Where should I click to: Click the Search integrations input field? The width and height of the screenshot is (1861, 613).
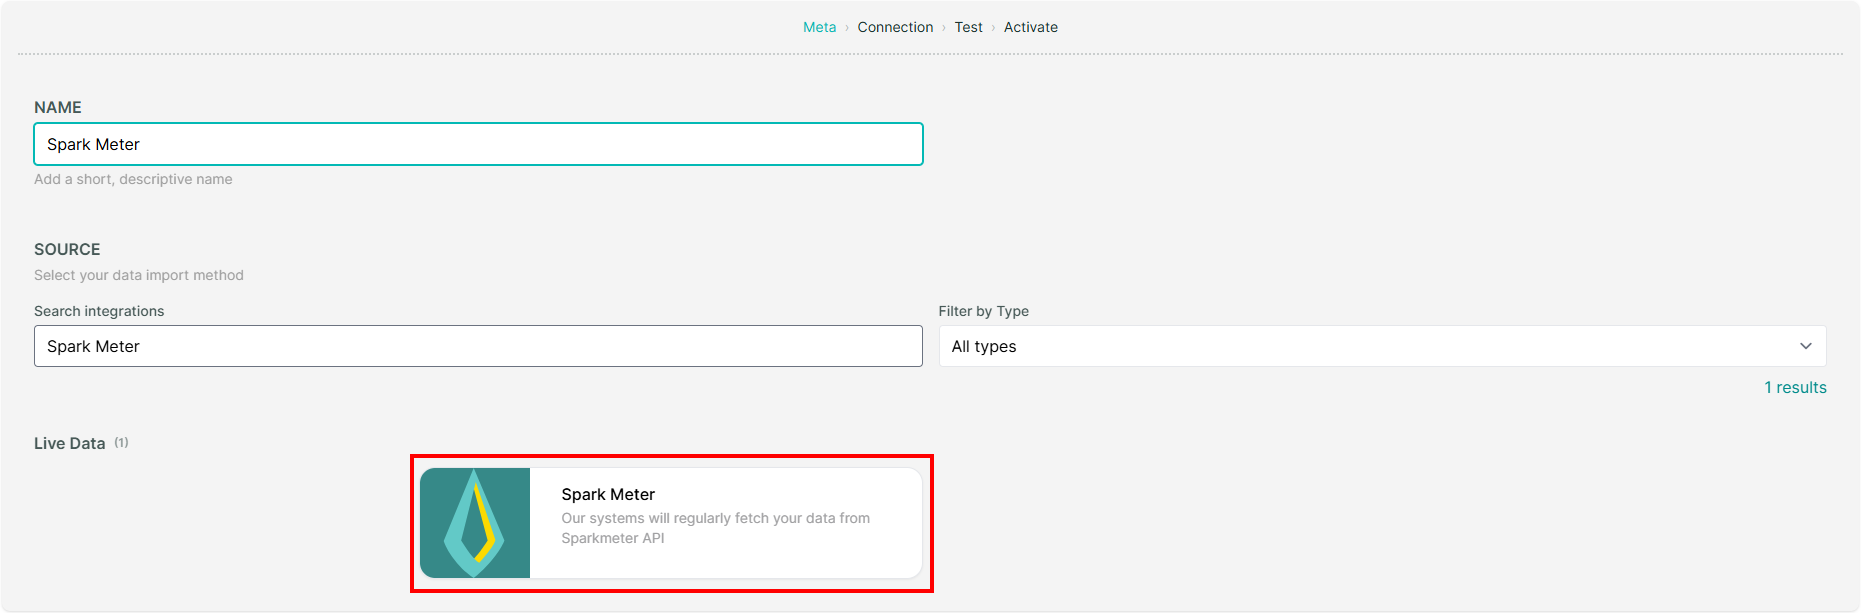(x=478, y=346)
